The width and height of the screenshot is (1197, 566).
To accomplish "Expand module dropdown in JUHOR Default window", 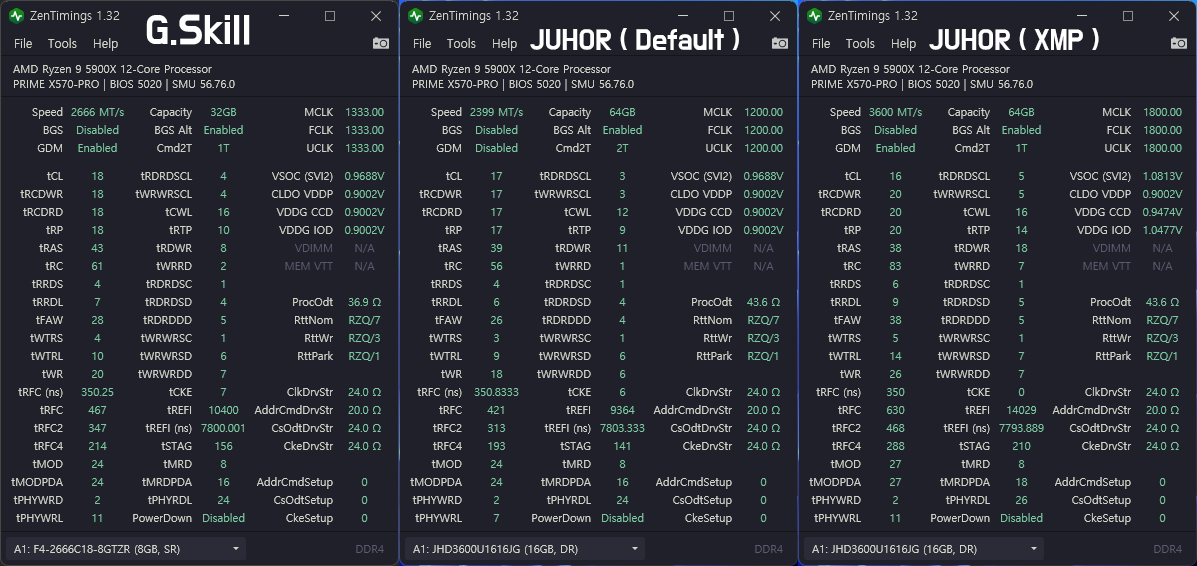I will [524, 548].
